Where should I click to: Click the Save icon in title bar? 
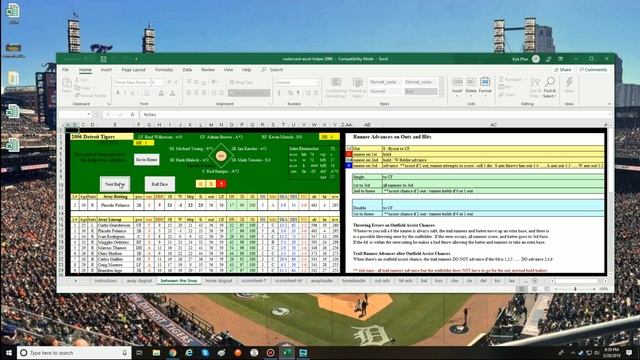(x=104, y=59)
